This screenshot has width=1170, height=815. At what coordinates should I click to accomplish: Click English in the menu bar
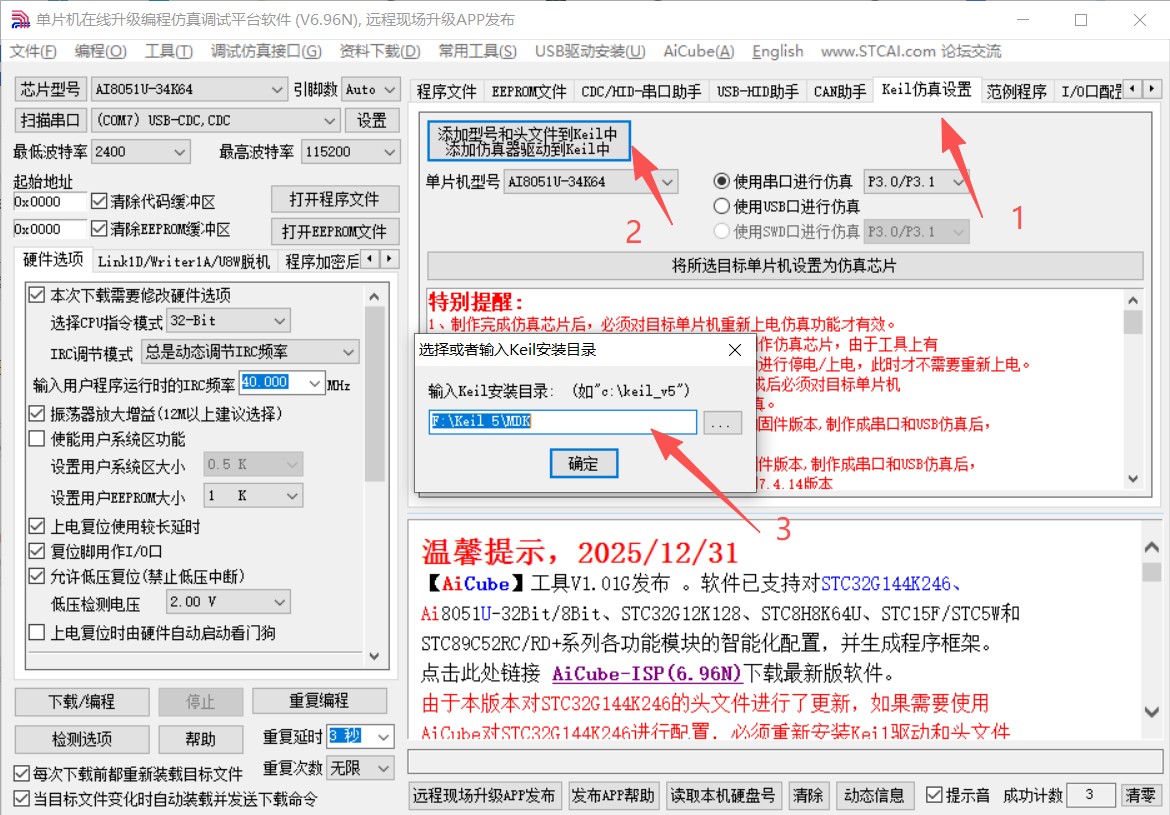(777, 51)
